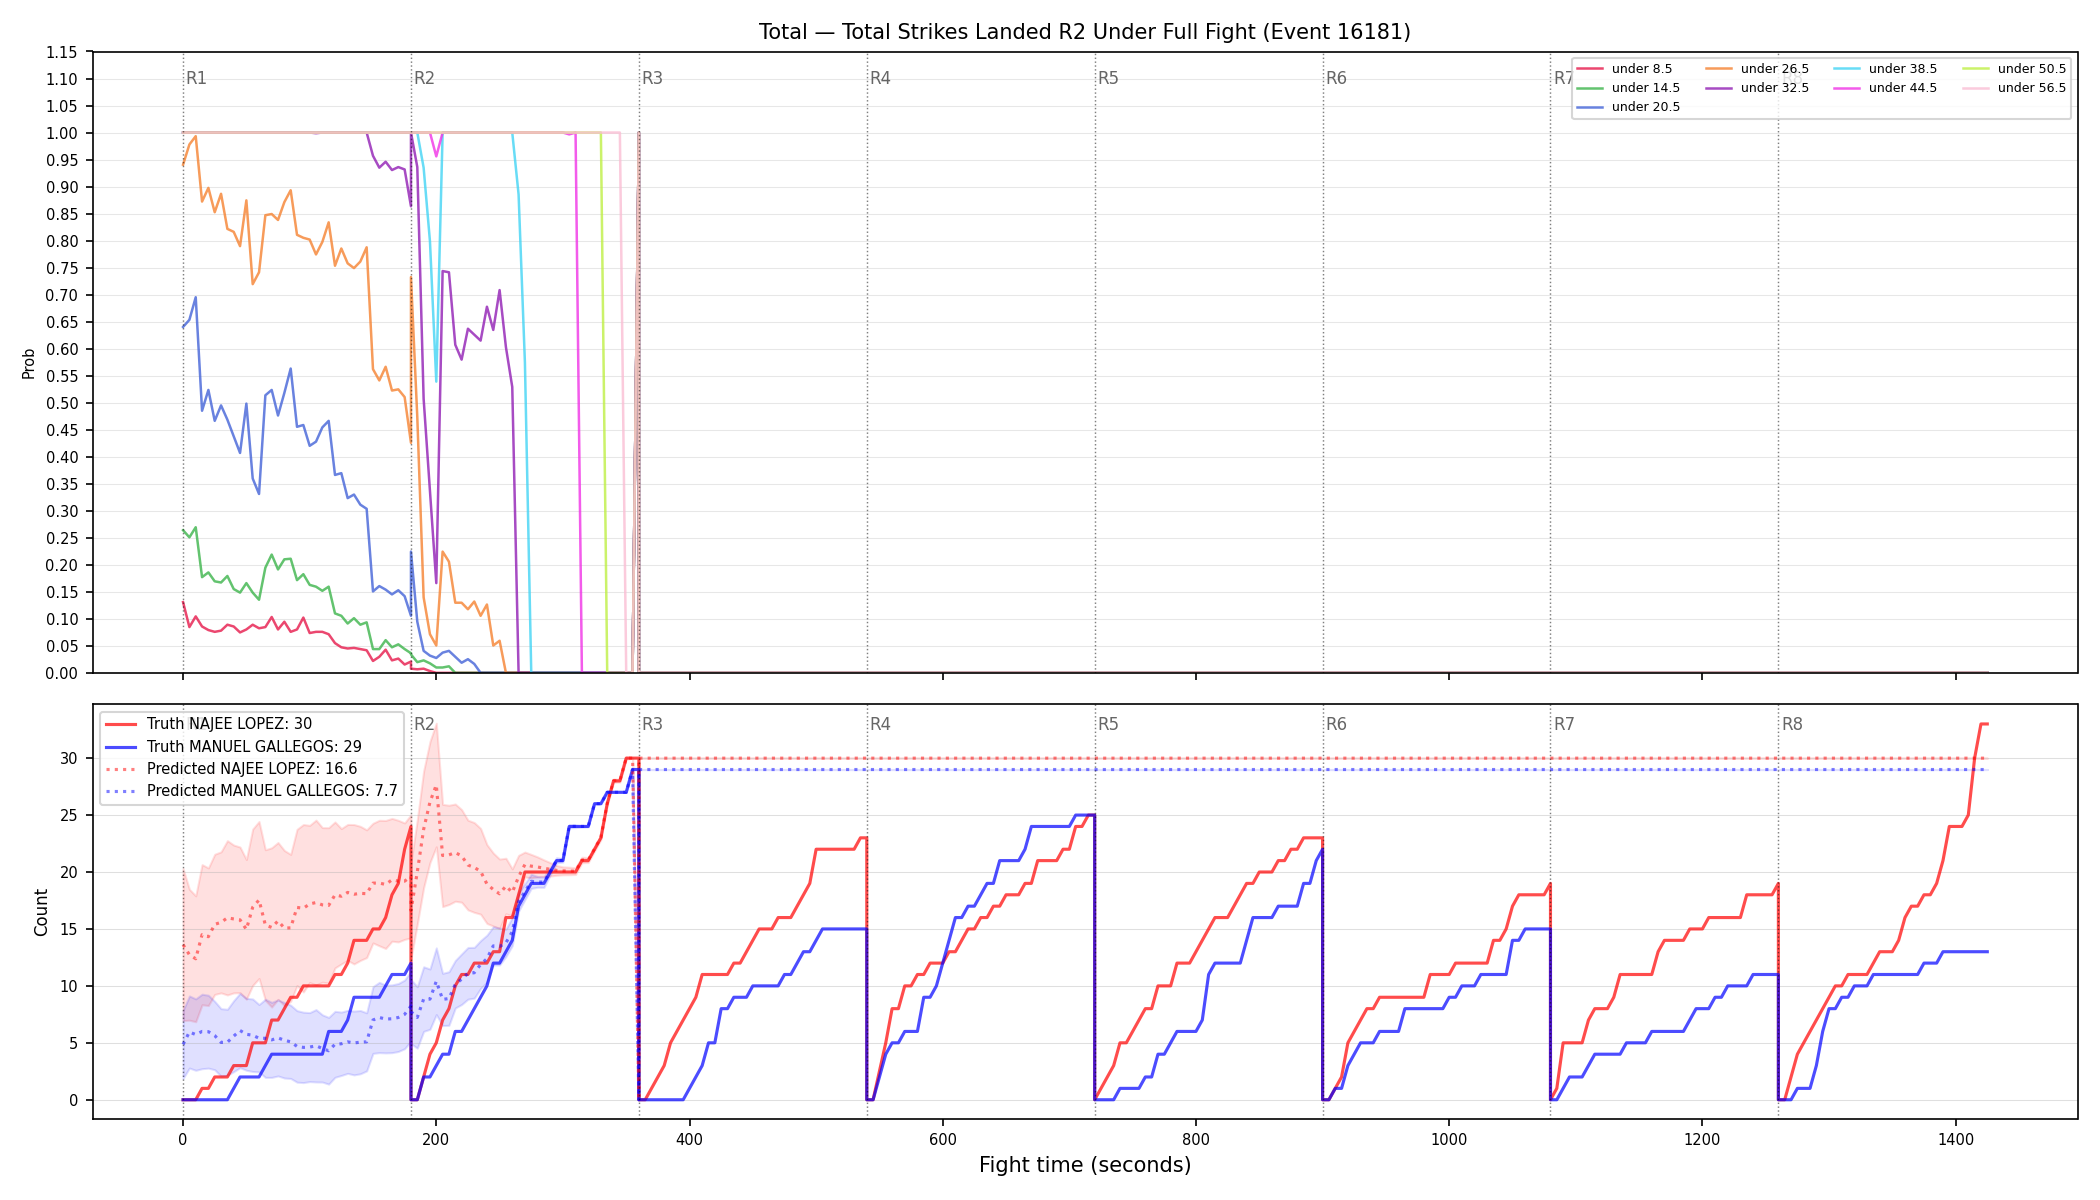Click the 1000 tick label on the x-axis
Image resolution: width=2100 pixels, height=1200 pixels.
pos(1449,1139)
